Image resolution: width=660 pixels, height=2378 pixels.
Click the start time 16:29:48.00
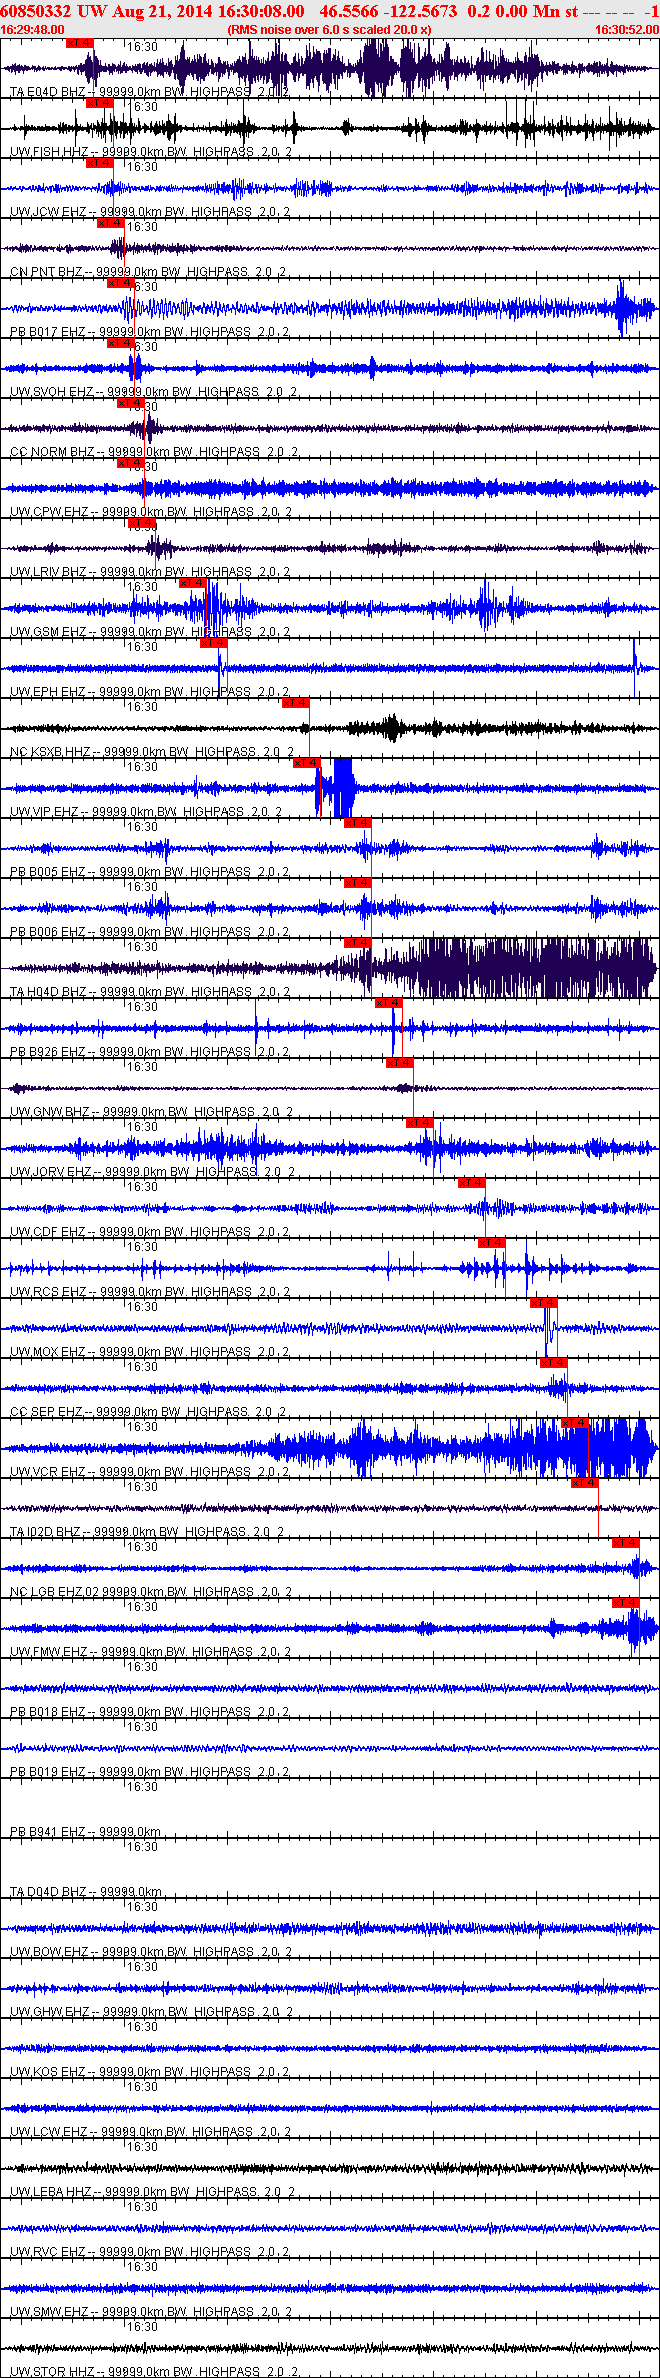coord(33,30)
